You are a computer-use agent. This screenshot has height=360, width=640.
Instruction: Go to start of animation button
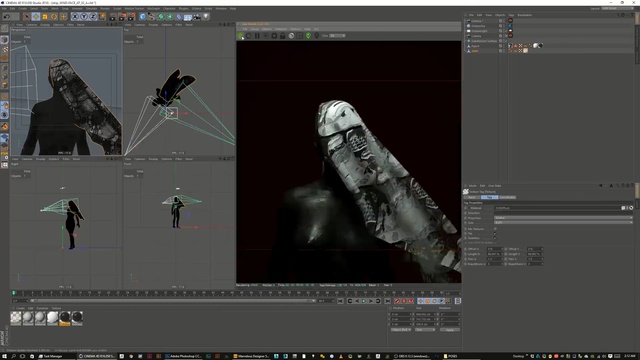tap(340, 301)
